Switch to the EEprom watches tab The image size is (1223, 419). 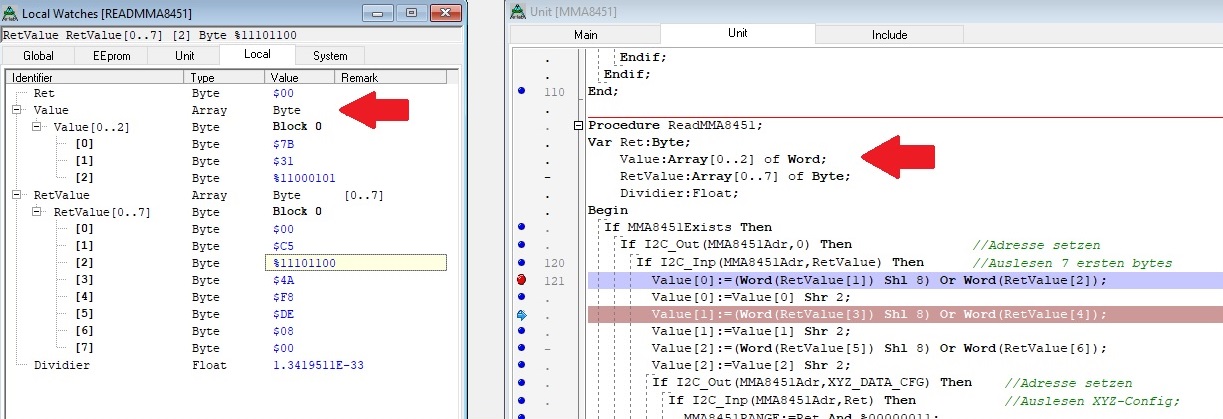pos(110,56)
